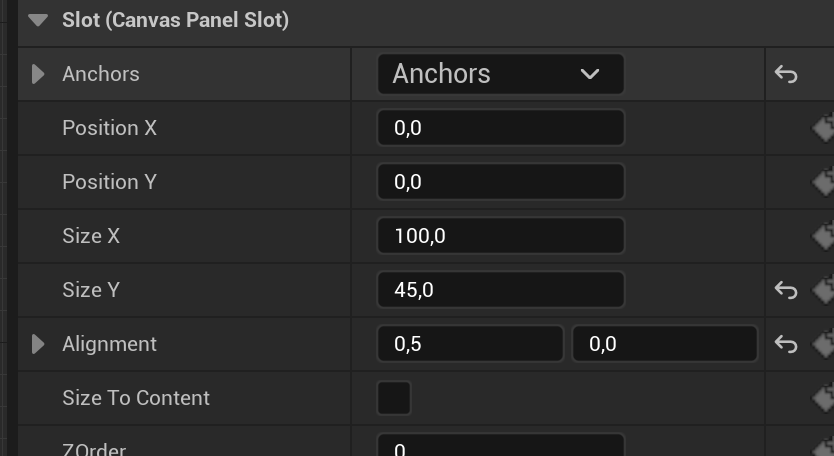This screenshot has height=456, width=834.
Task: Click binding icon next to Size X
Action: coord(823,236)
